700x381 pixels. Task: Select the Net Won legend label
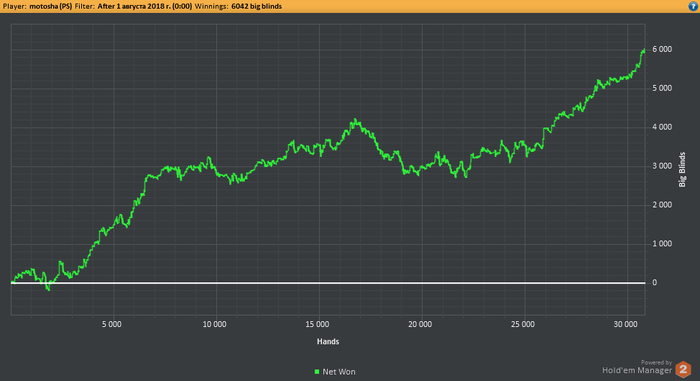[x=339, y=372]
